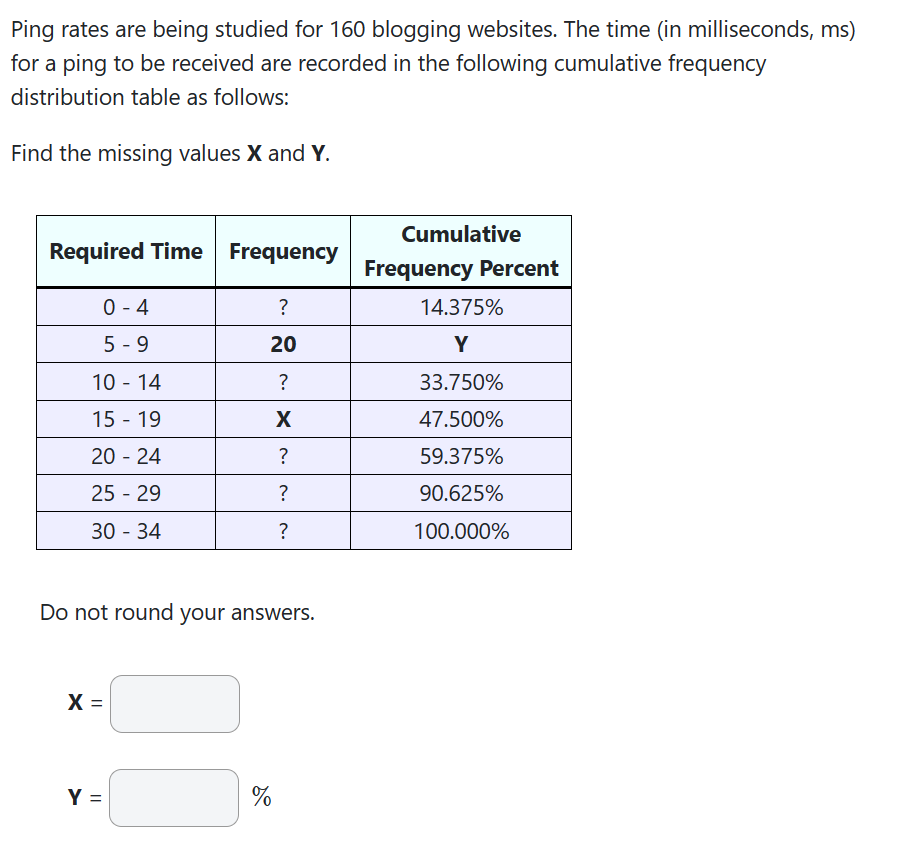This screenshot has height=847, width=905.
Task: Click the 47.500% value beside X
Action: 460,419
